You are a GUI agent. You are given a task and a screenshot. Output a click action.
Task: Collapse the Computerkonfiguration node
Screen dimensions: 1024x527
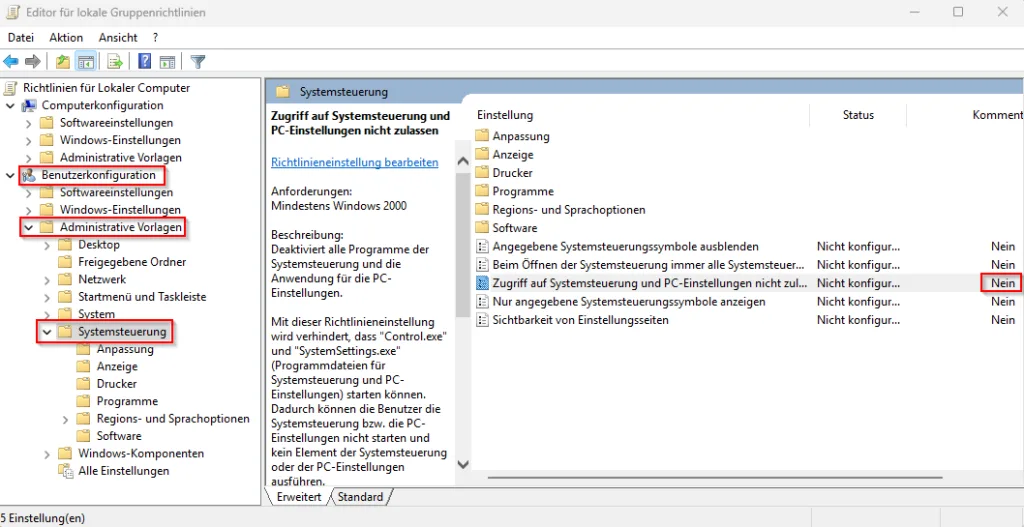[x=10, y=105]
